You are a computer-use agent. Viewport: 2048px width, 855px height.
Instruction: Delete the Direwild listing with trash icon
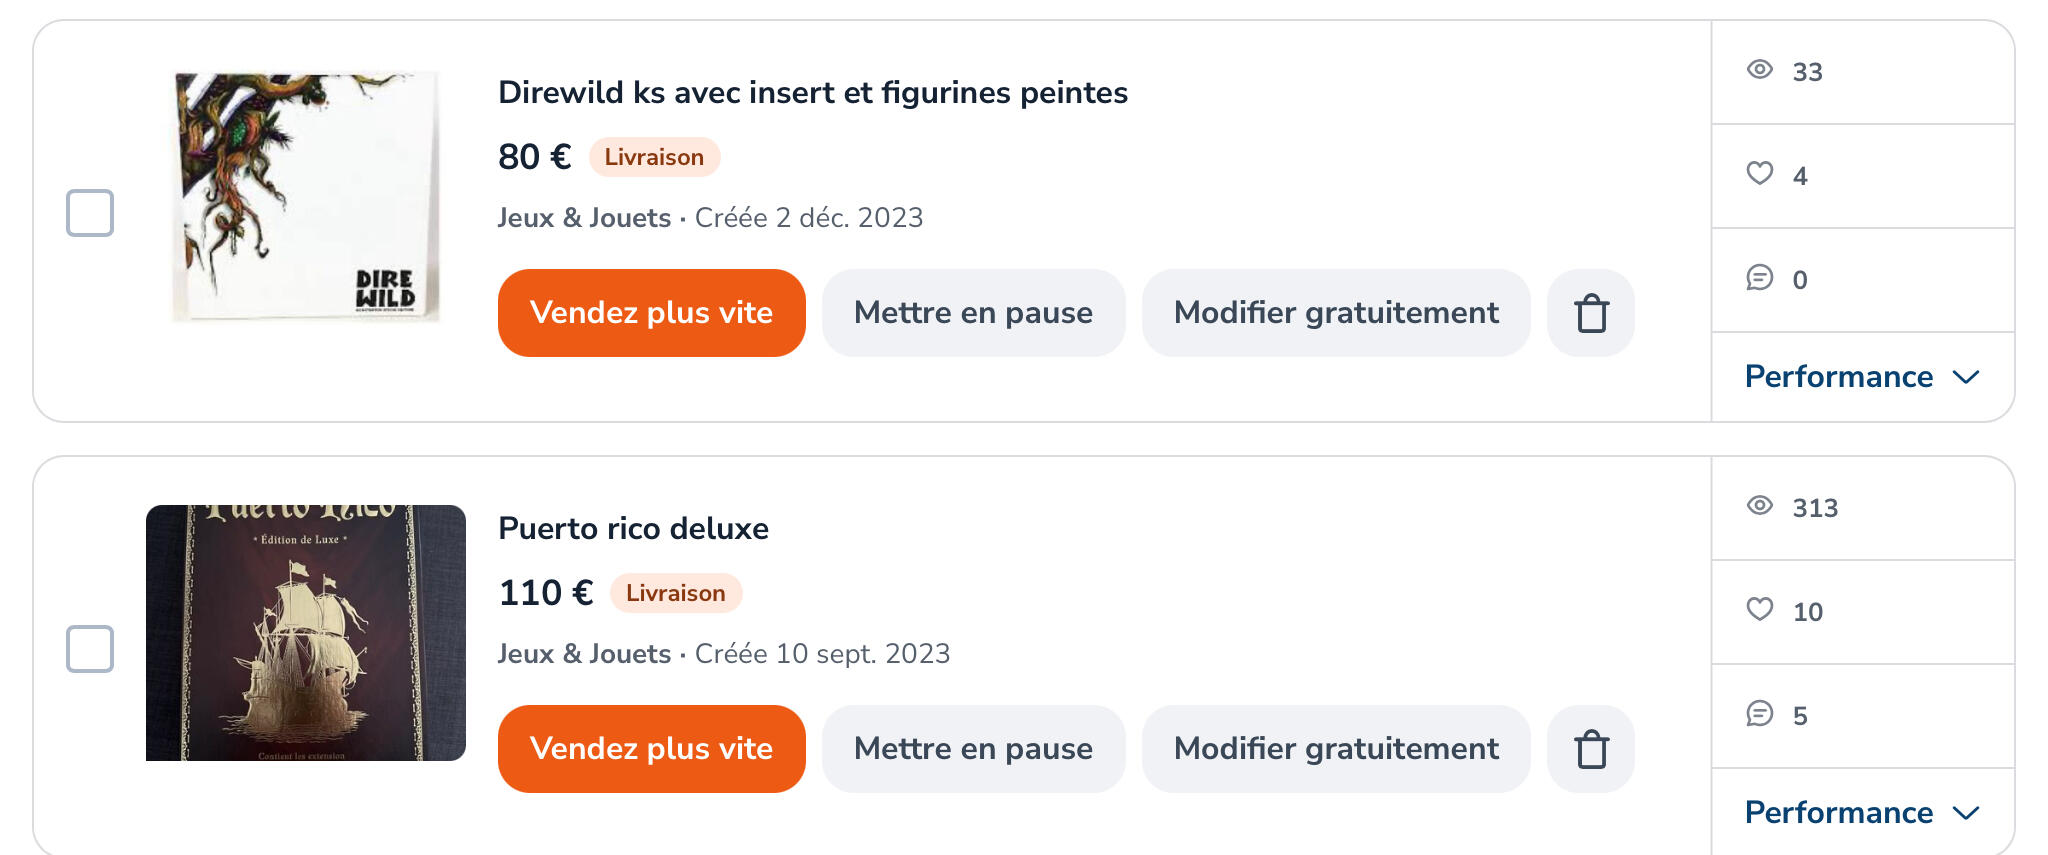click(1591, 313)
